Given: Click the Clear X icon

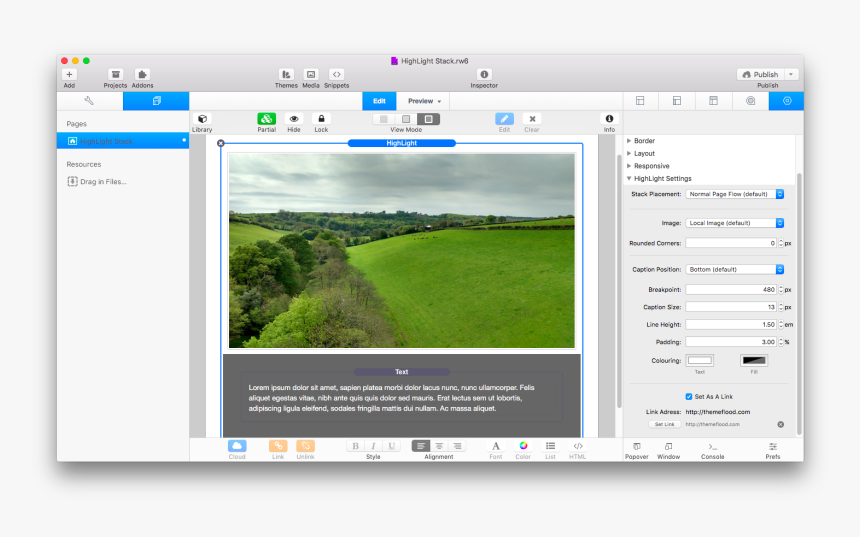Looking at the screenshot, I should [x=532, y=119].
